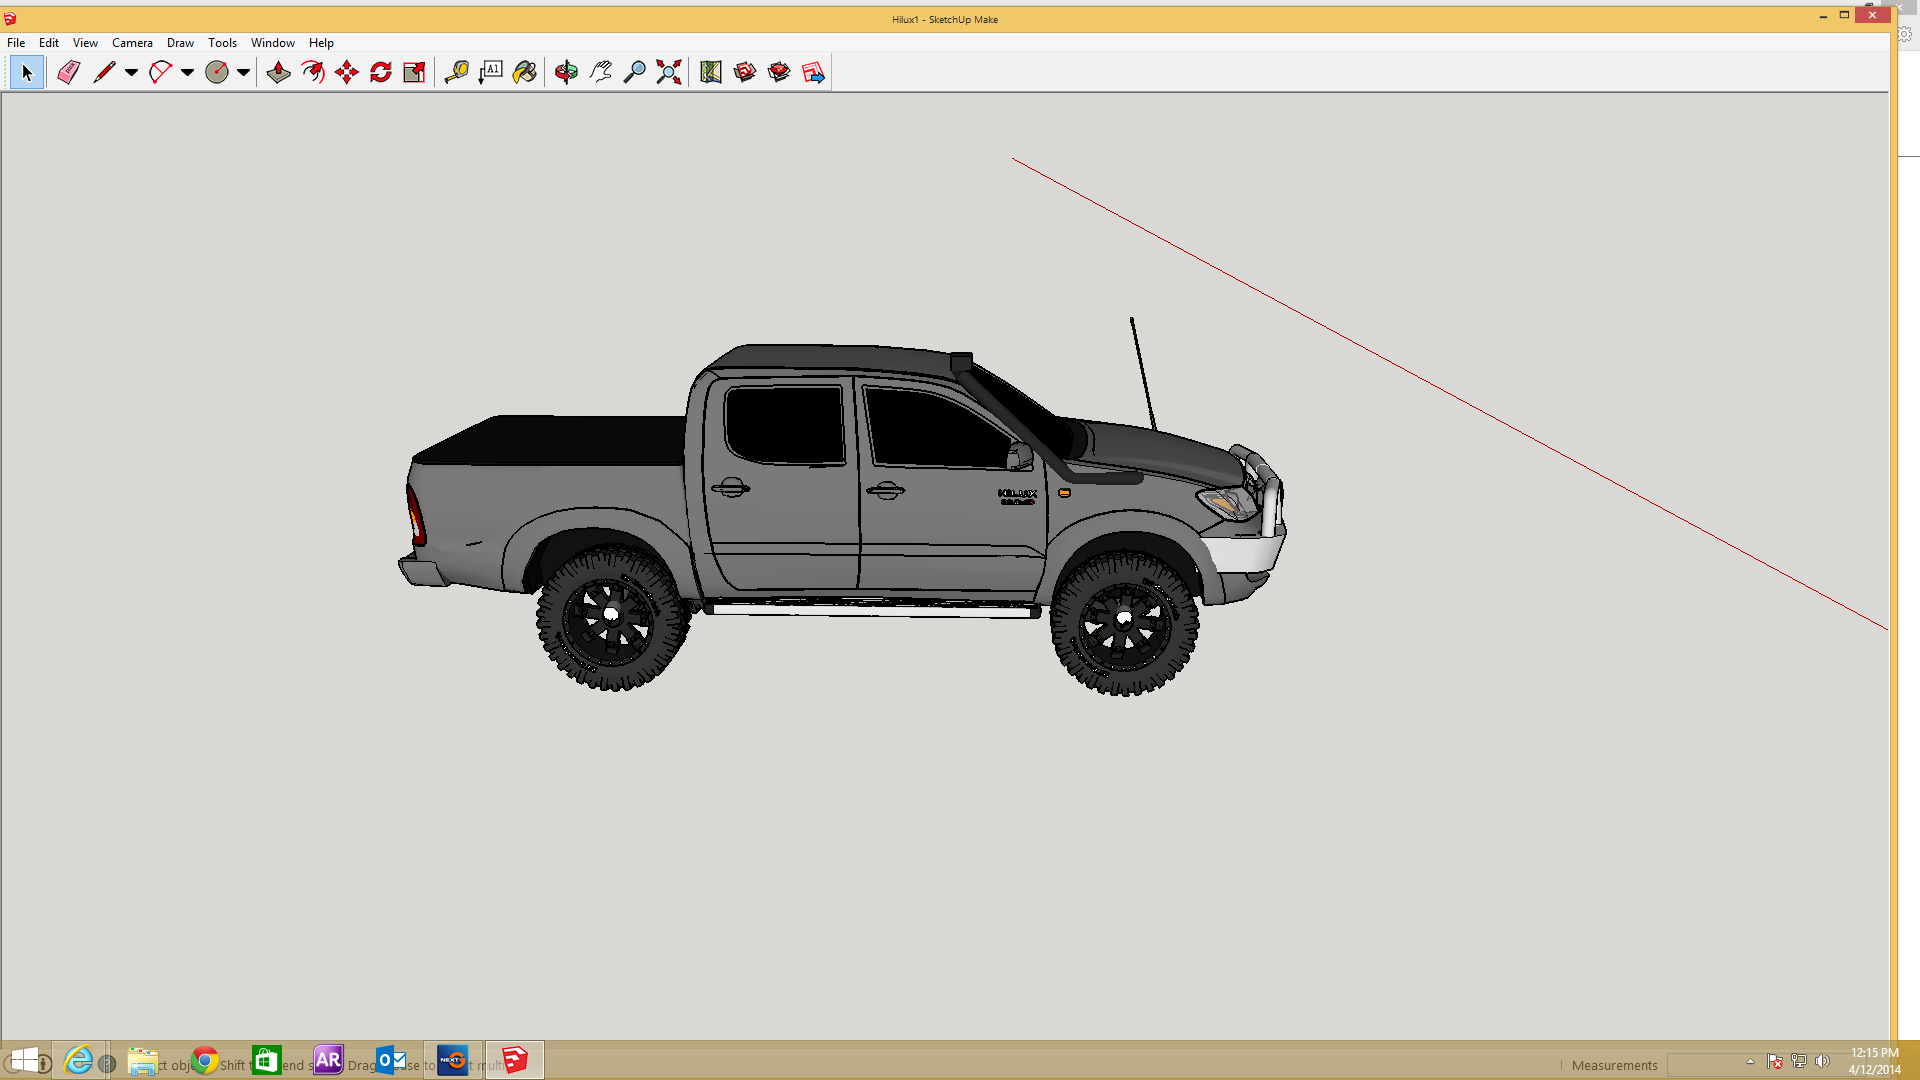This screenshot has width=1920, height=1080.
Task: Click the Zoom Extents tool
Action: tap(668, 72)
